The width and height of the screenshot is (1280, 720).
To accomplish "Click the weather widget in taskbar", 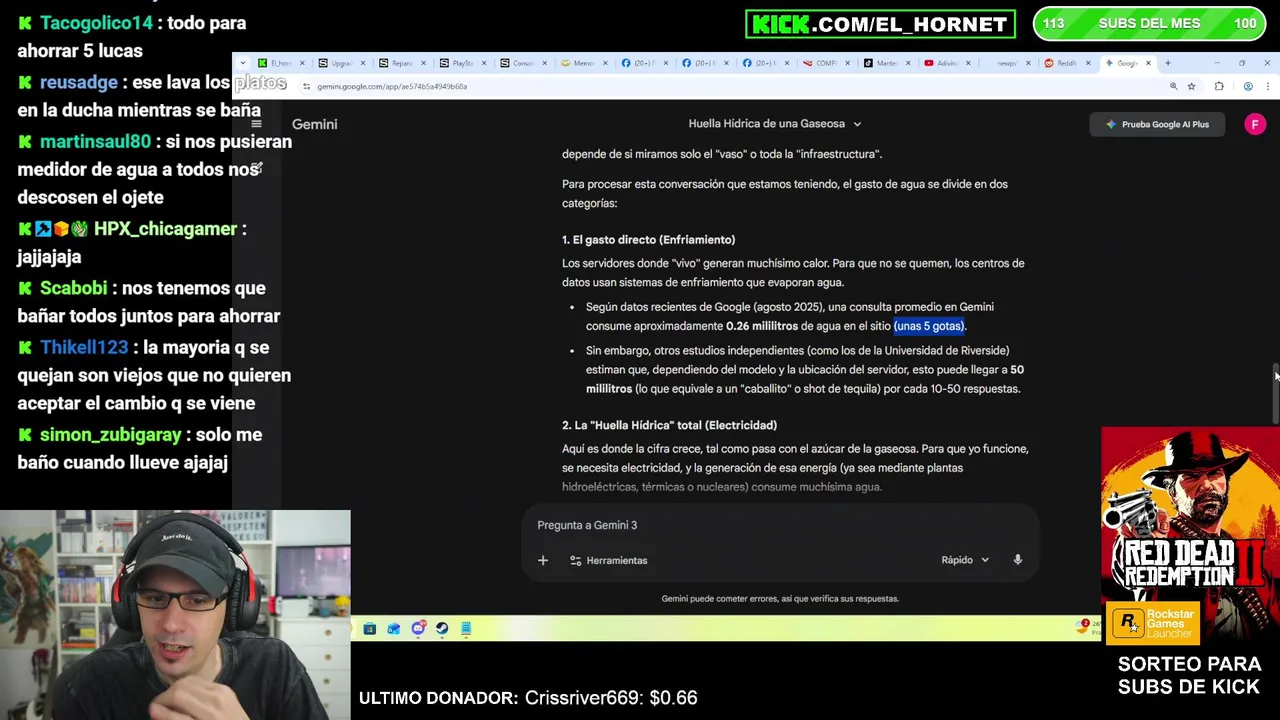I will click(1090, 627).
